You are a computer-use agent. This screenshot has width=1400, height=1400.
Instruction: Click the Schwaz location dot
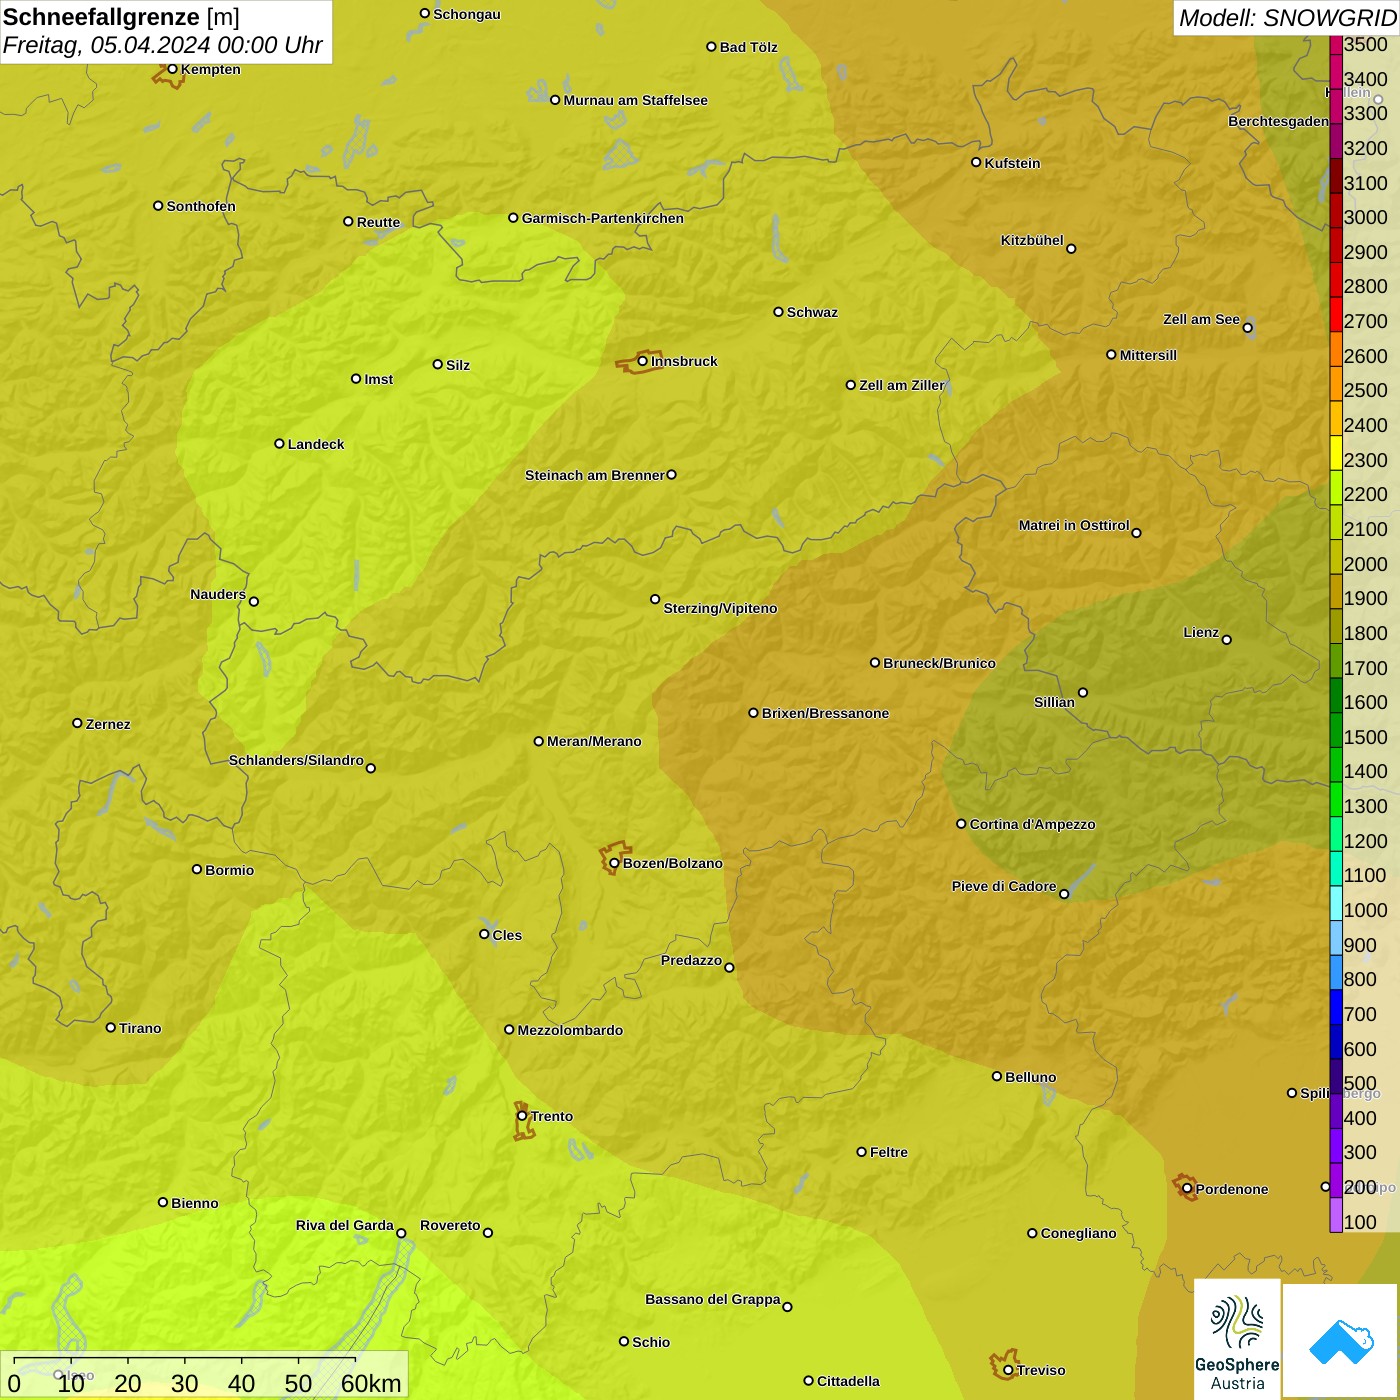pyautogui.click(x=778, y=312)
